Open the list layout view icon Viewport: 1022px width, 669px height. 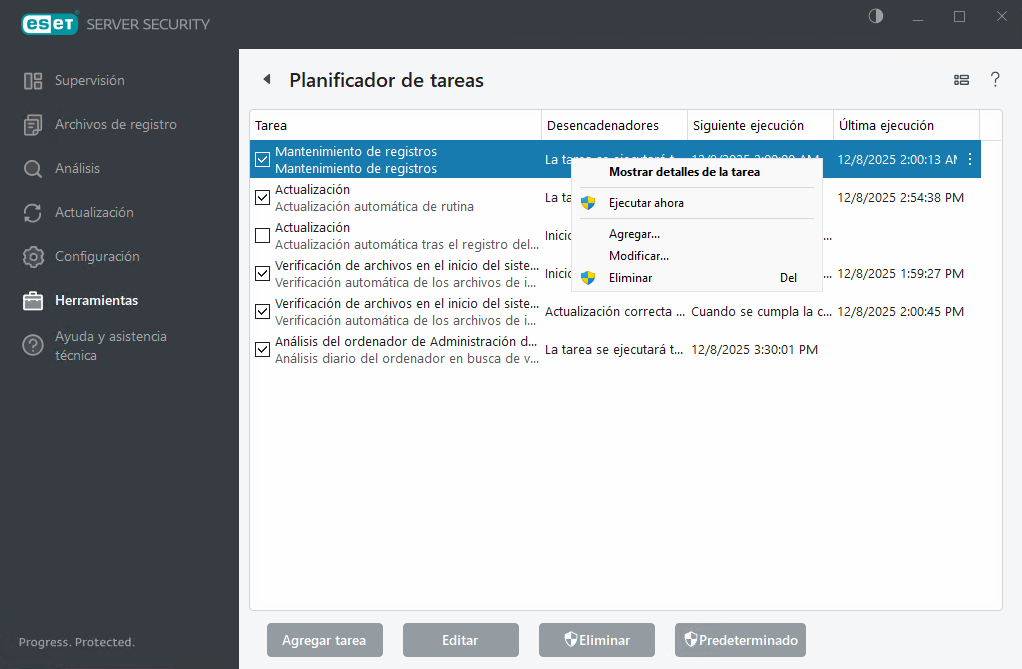coord(961,79)
